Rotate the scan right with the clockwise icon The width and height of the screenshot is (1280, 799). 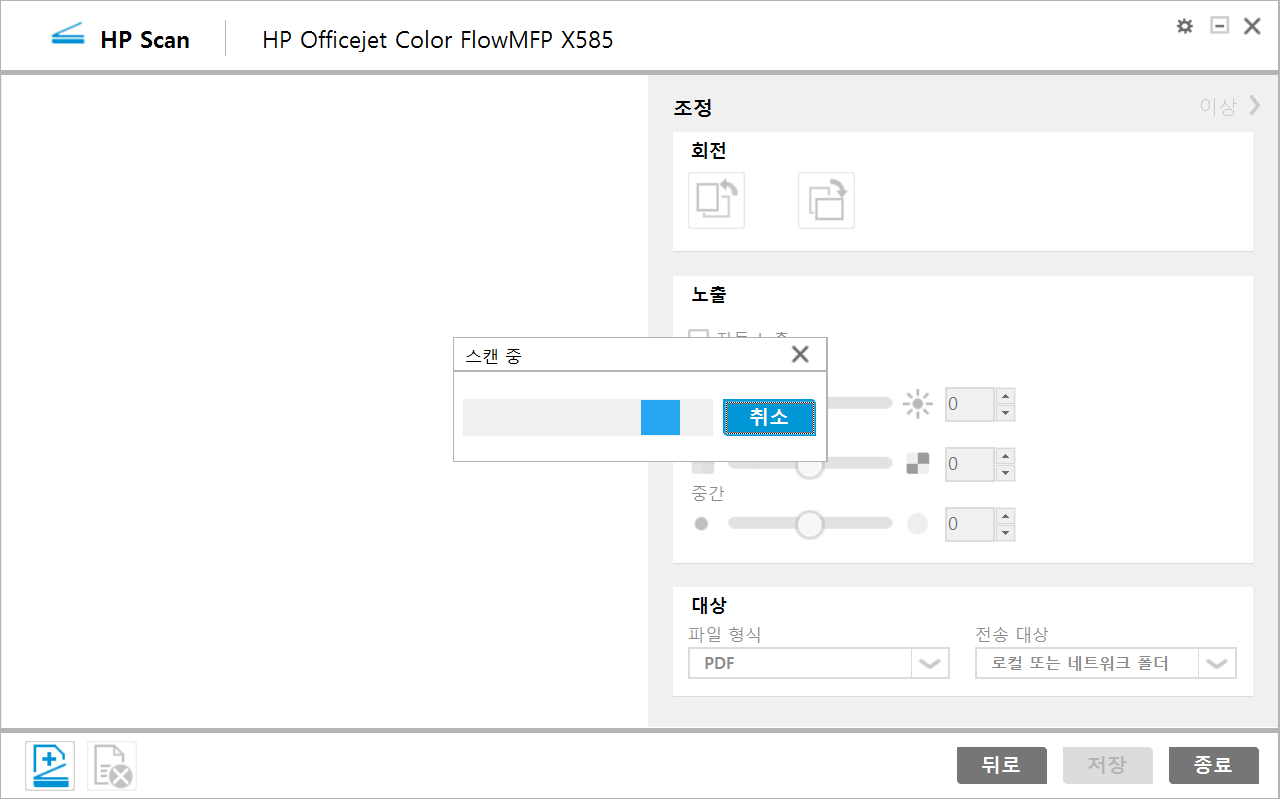[826, 200]
